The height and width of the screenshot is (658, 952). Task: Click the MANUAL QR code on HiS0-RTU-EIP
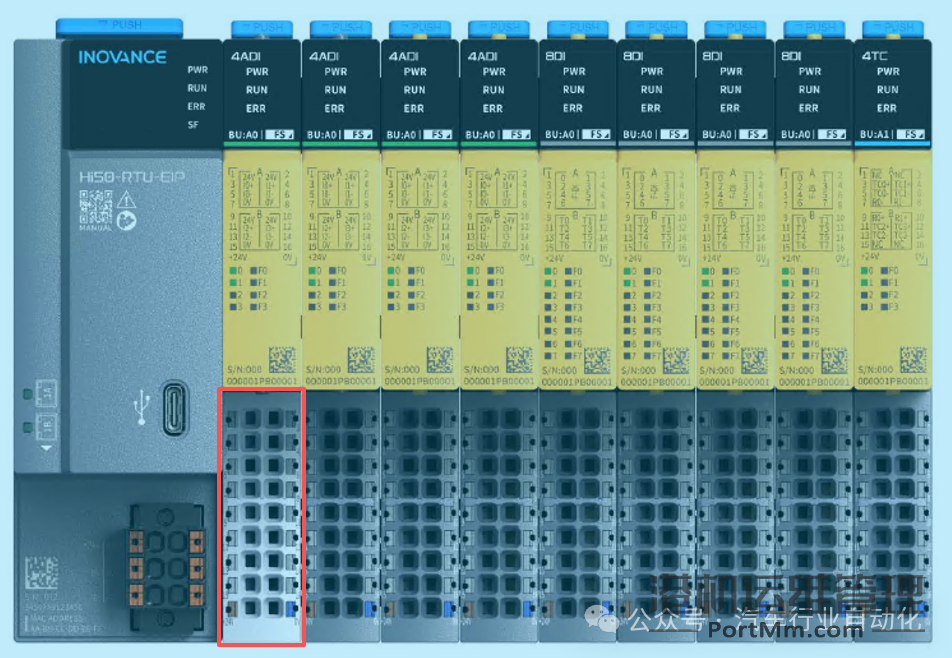pyautogui.click(x=95, y=208)
